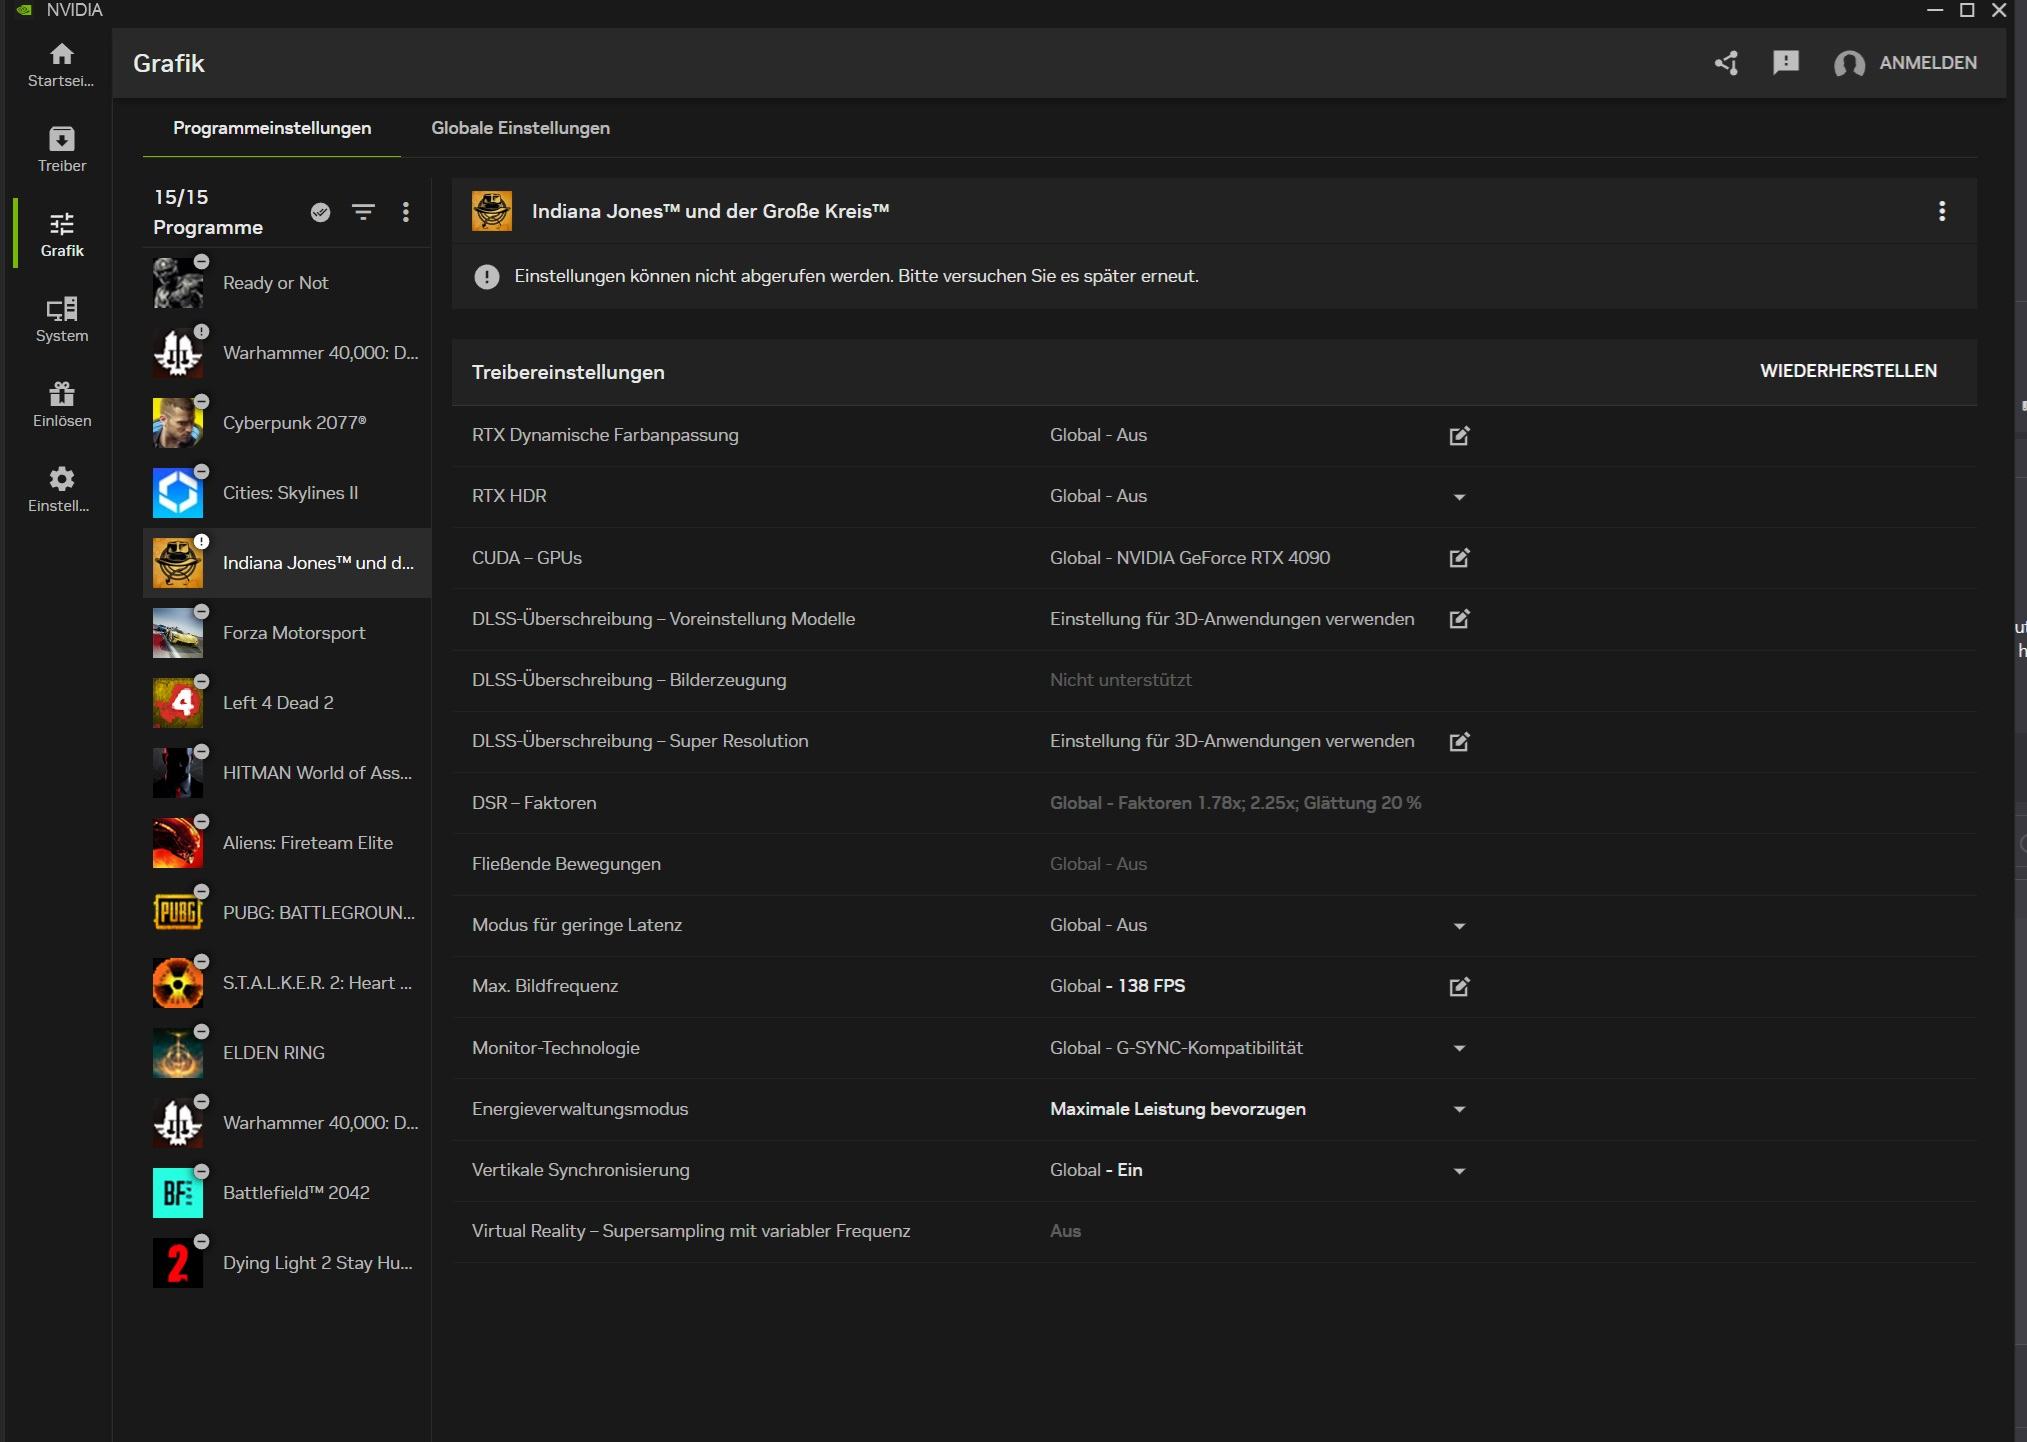Screen dimensions: 2027x1442
Task: Click the checkmark icon above program list
Action: (320, 212)
